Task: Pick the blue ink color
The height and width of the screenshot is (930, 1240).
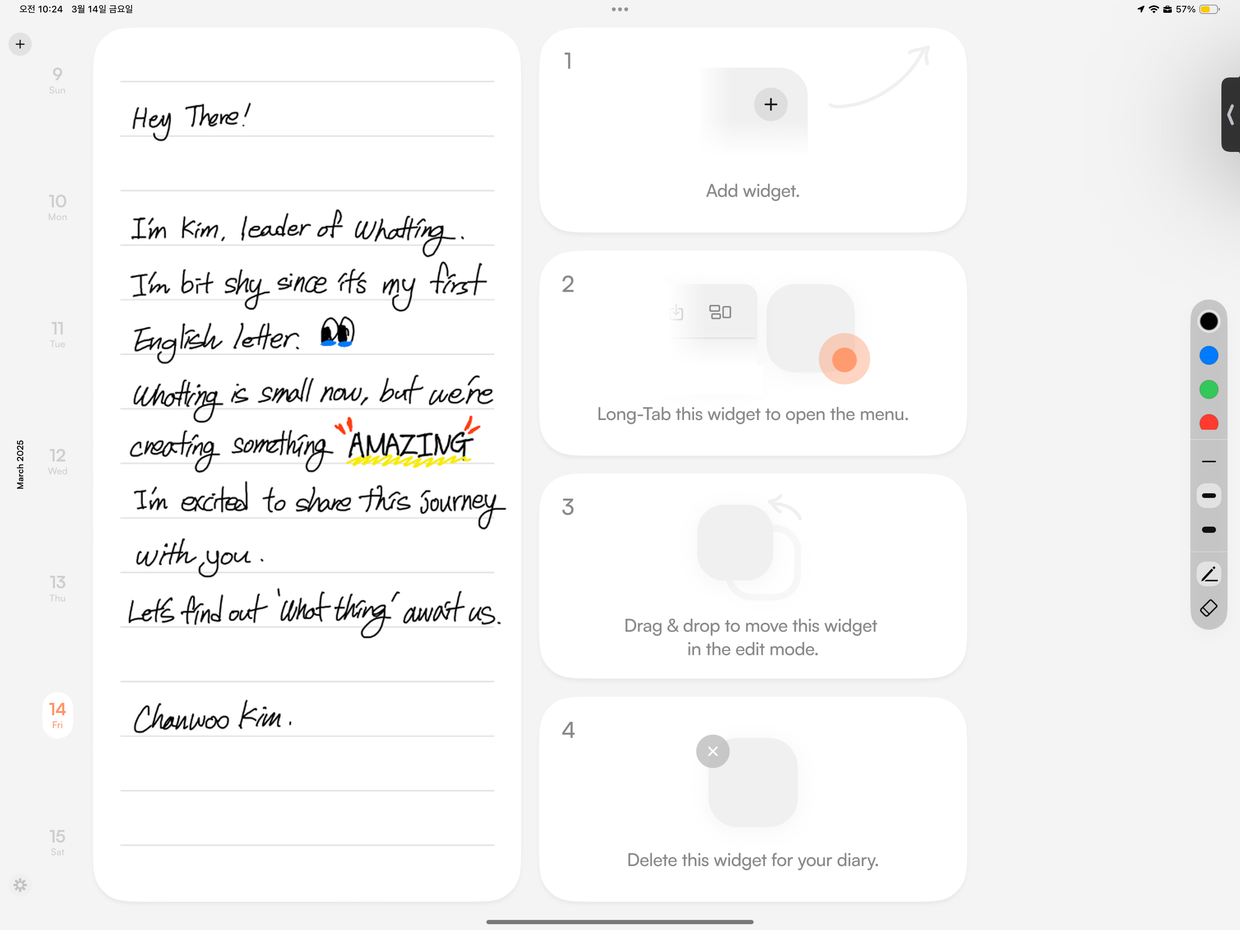Action: click(1208, 355)
